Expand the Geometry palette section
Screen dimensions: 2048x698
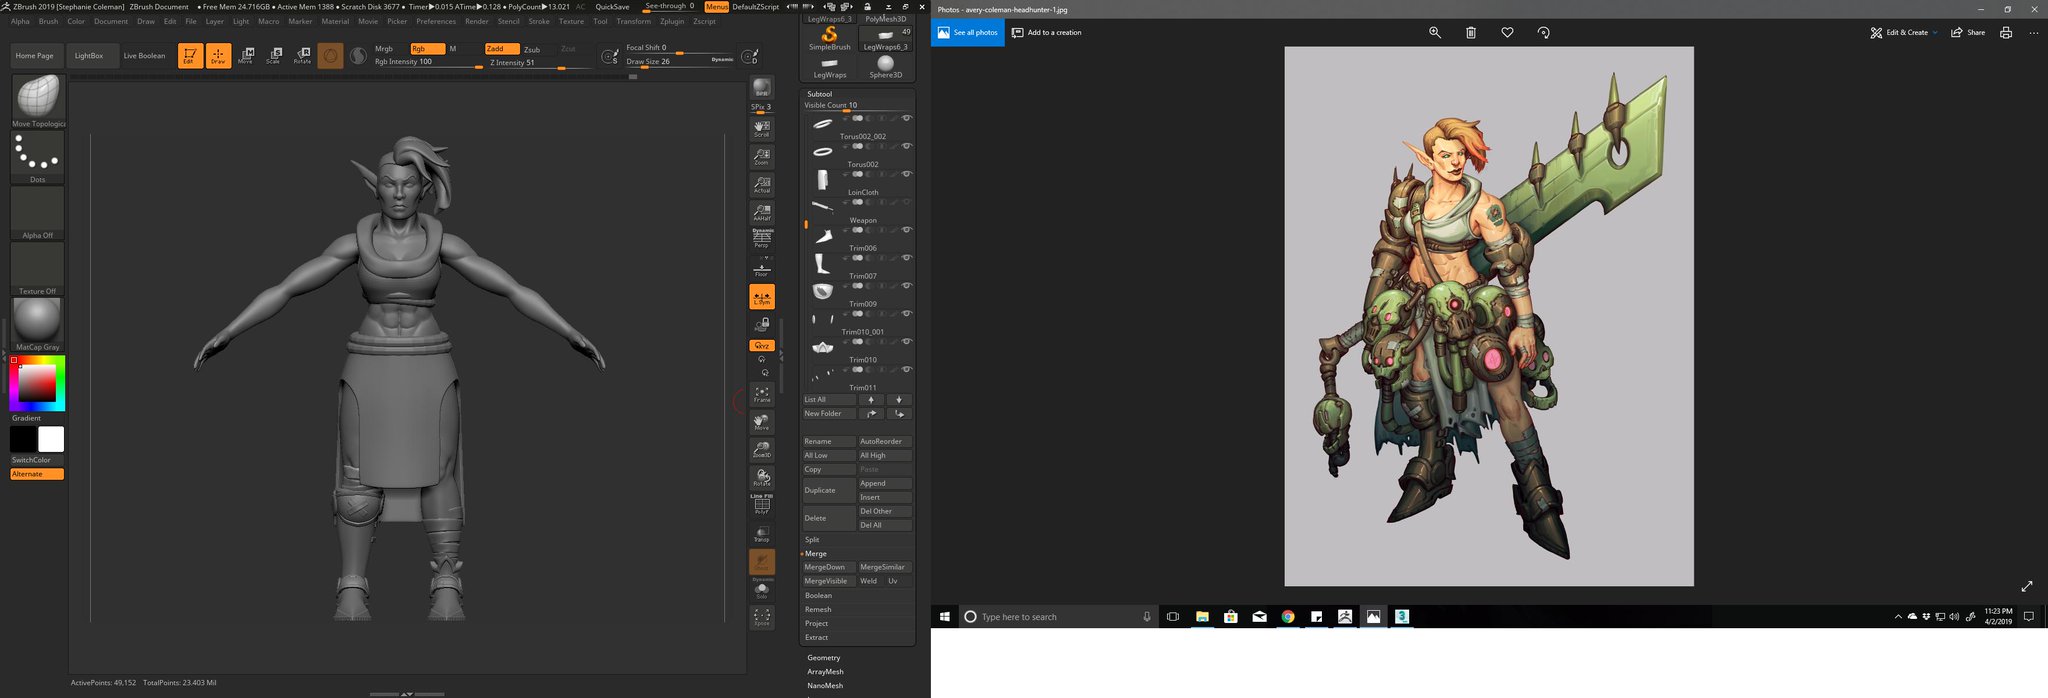point(824,658)
